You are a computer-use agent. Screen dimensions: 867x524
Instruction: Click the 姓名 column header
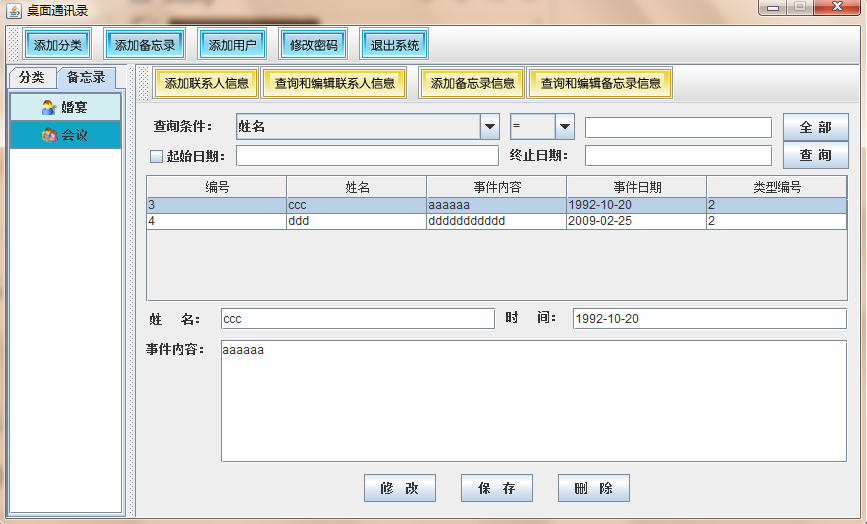(357, 187)
